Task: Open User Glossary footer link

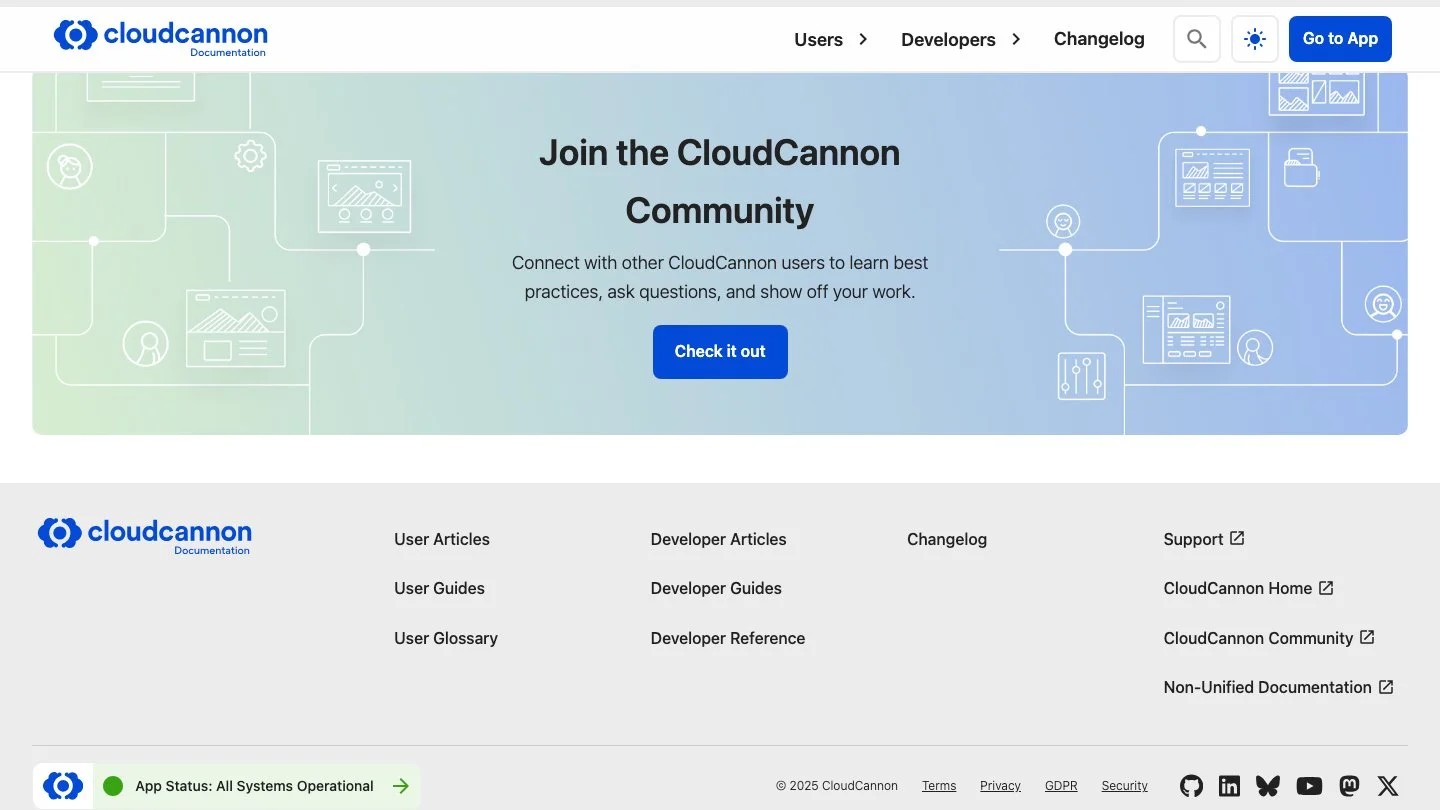Action: tap(446, 638)
